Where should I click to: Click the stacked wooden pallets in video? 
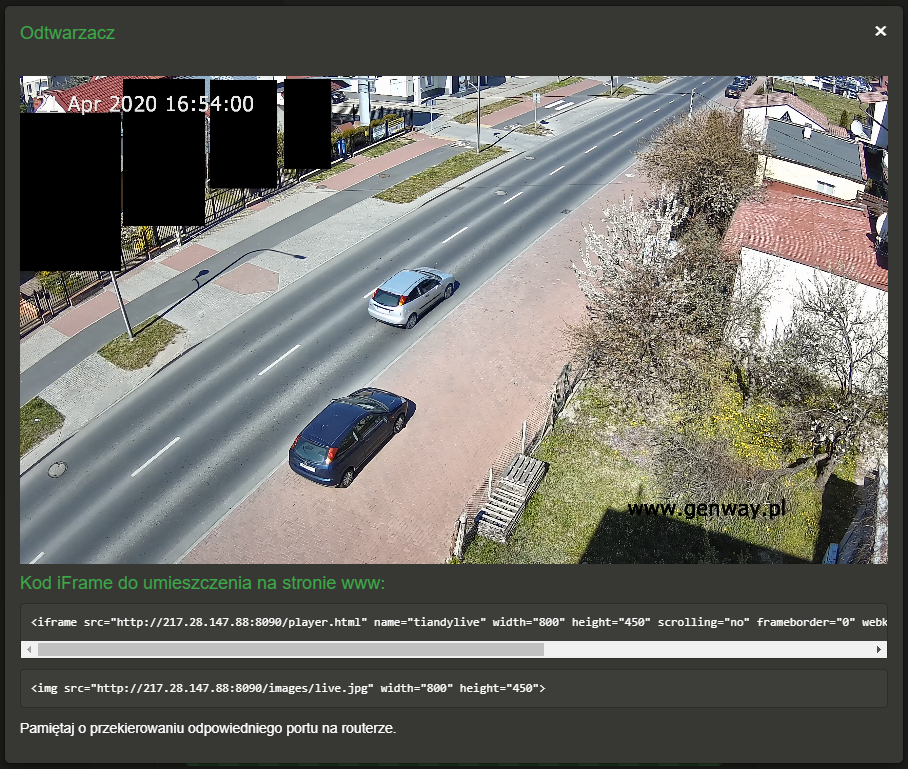[513, 496]
